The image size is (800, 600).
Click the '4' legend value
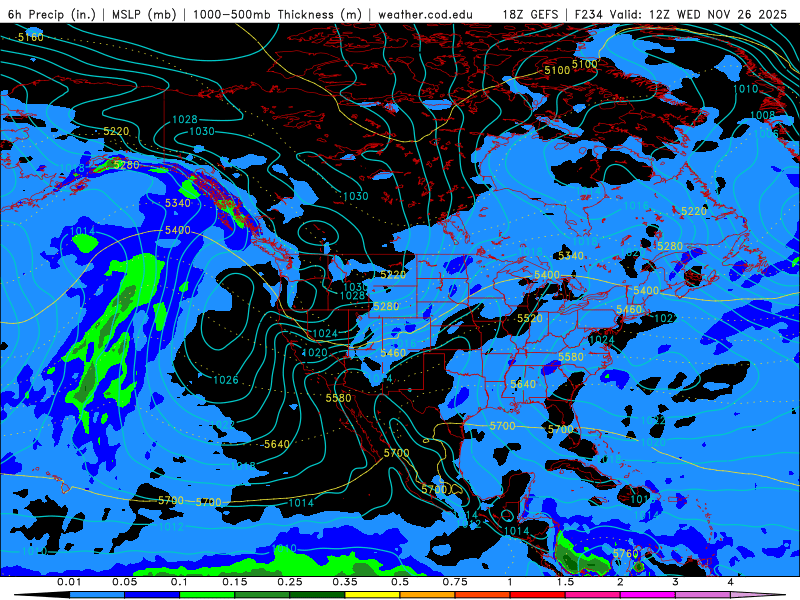coord(731,582)
